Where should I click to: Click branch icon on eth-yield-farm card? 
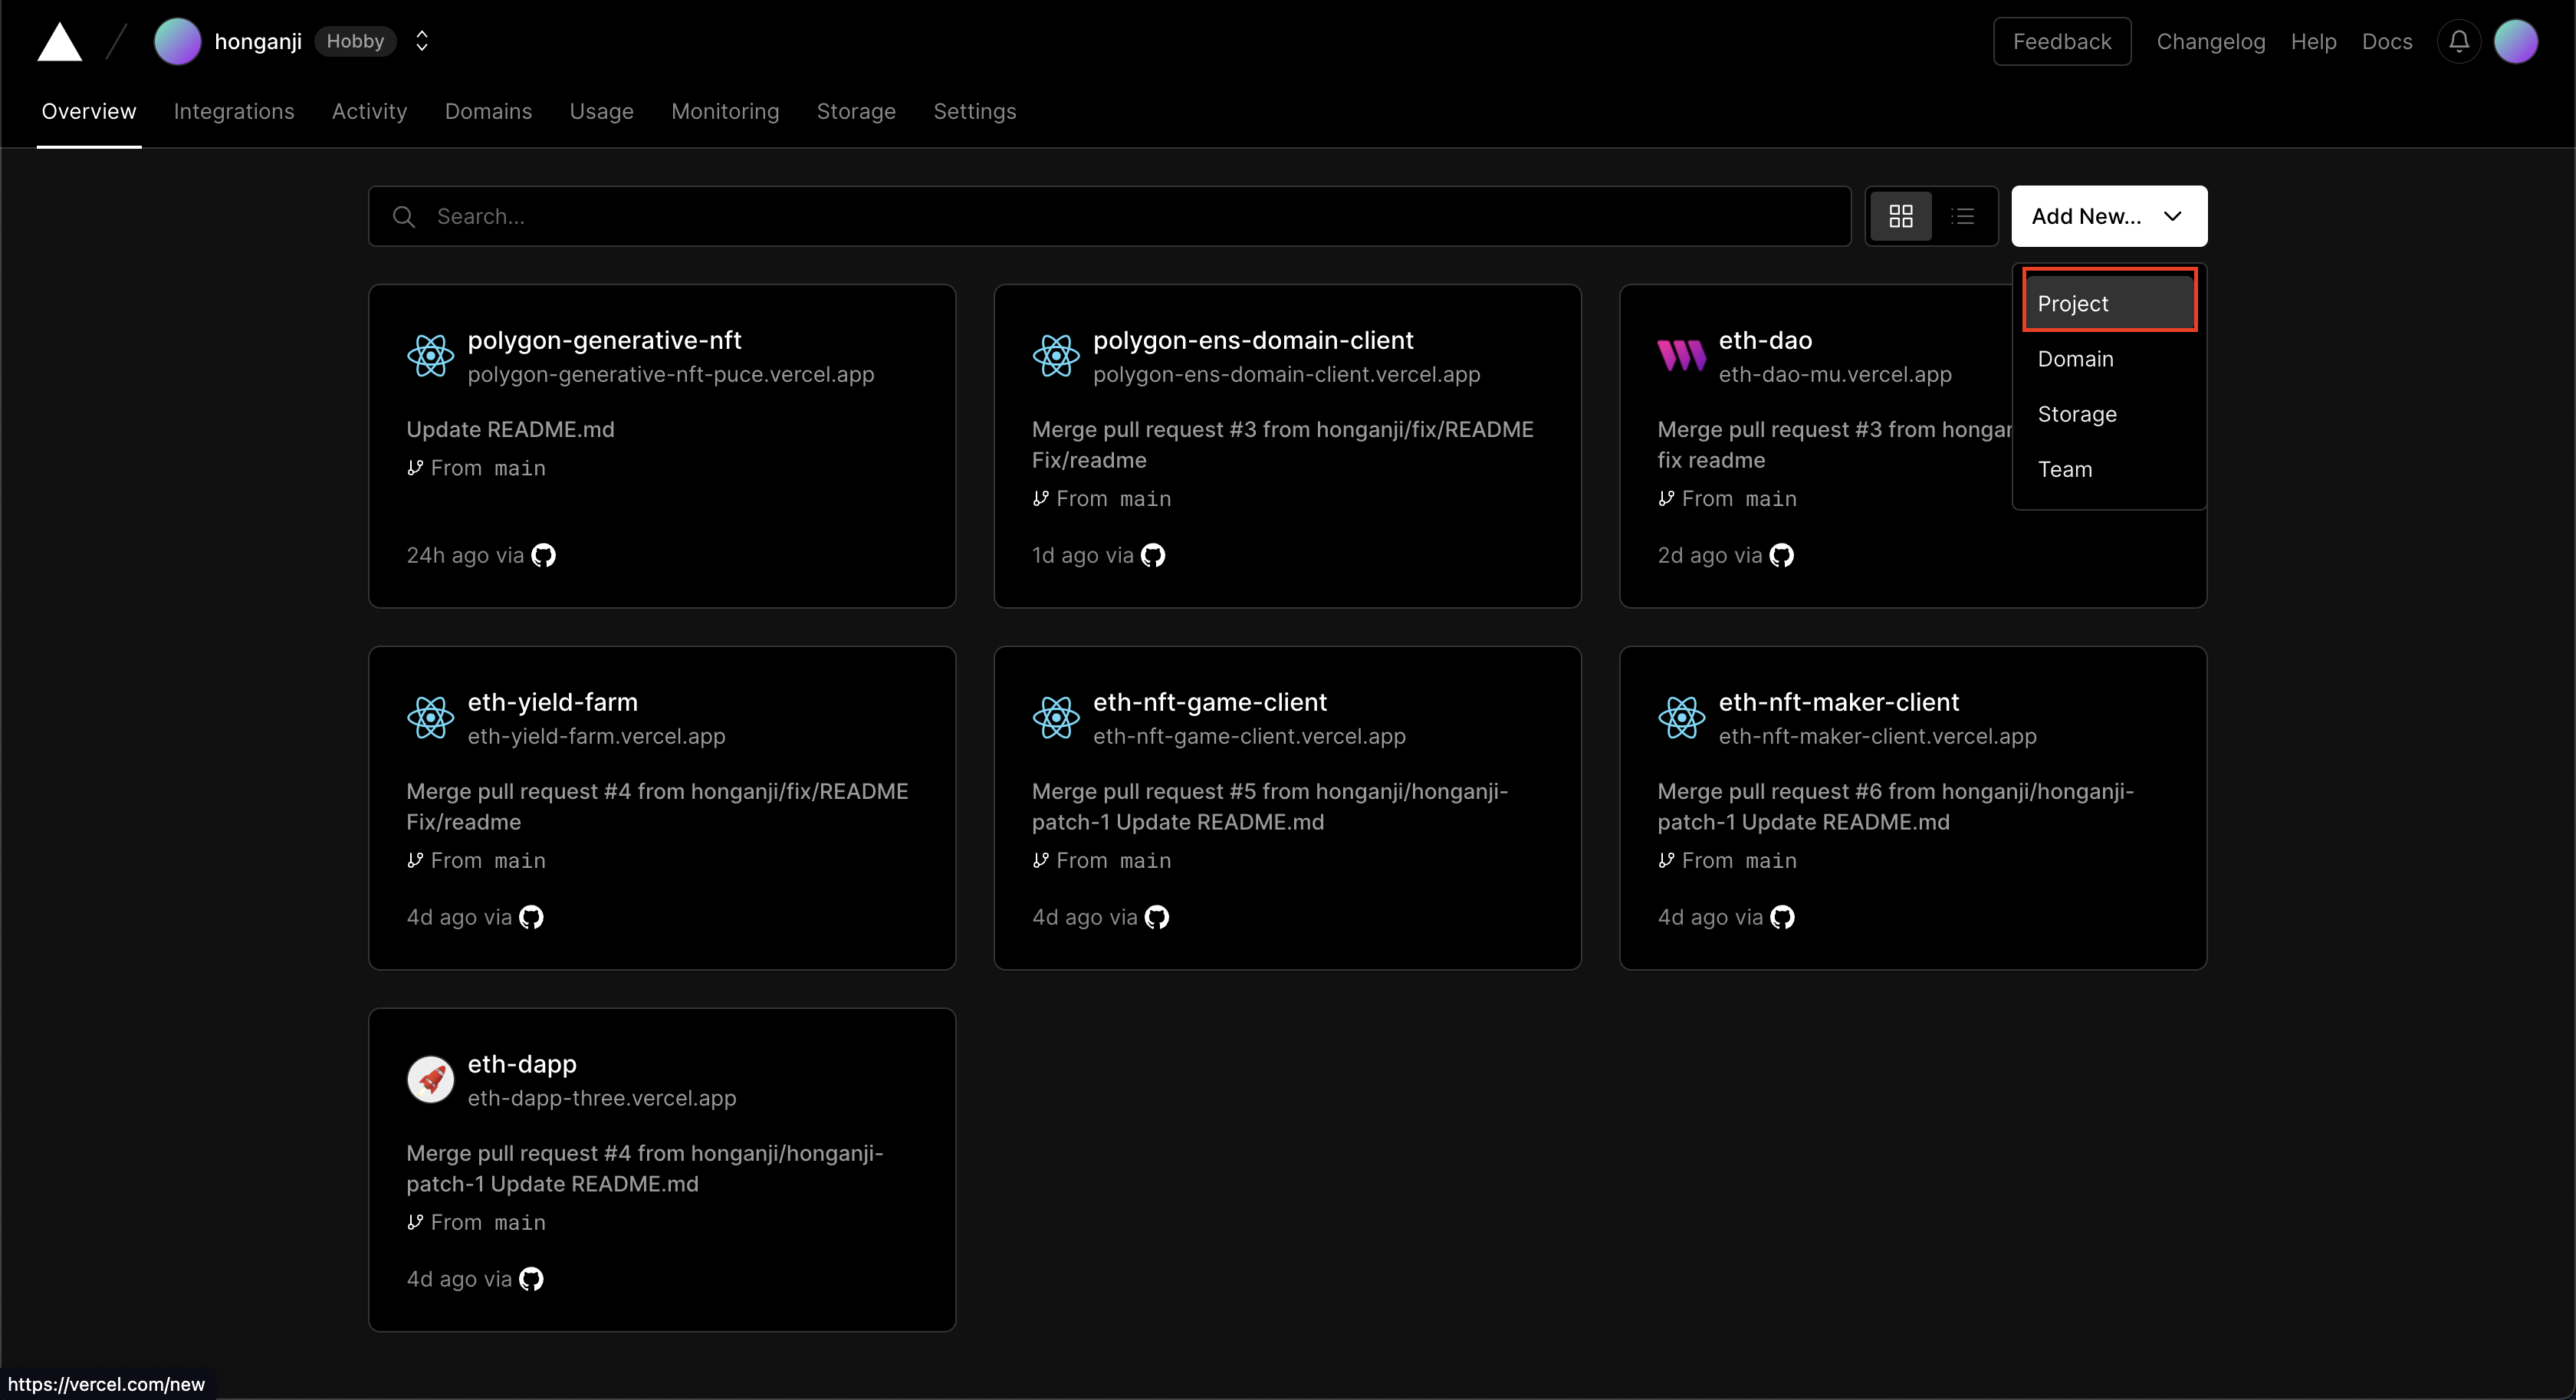pyautogui.click(x=415, y=860)
